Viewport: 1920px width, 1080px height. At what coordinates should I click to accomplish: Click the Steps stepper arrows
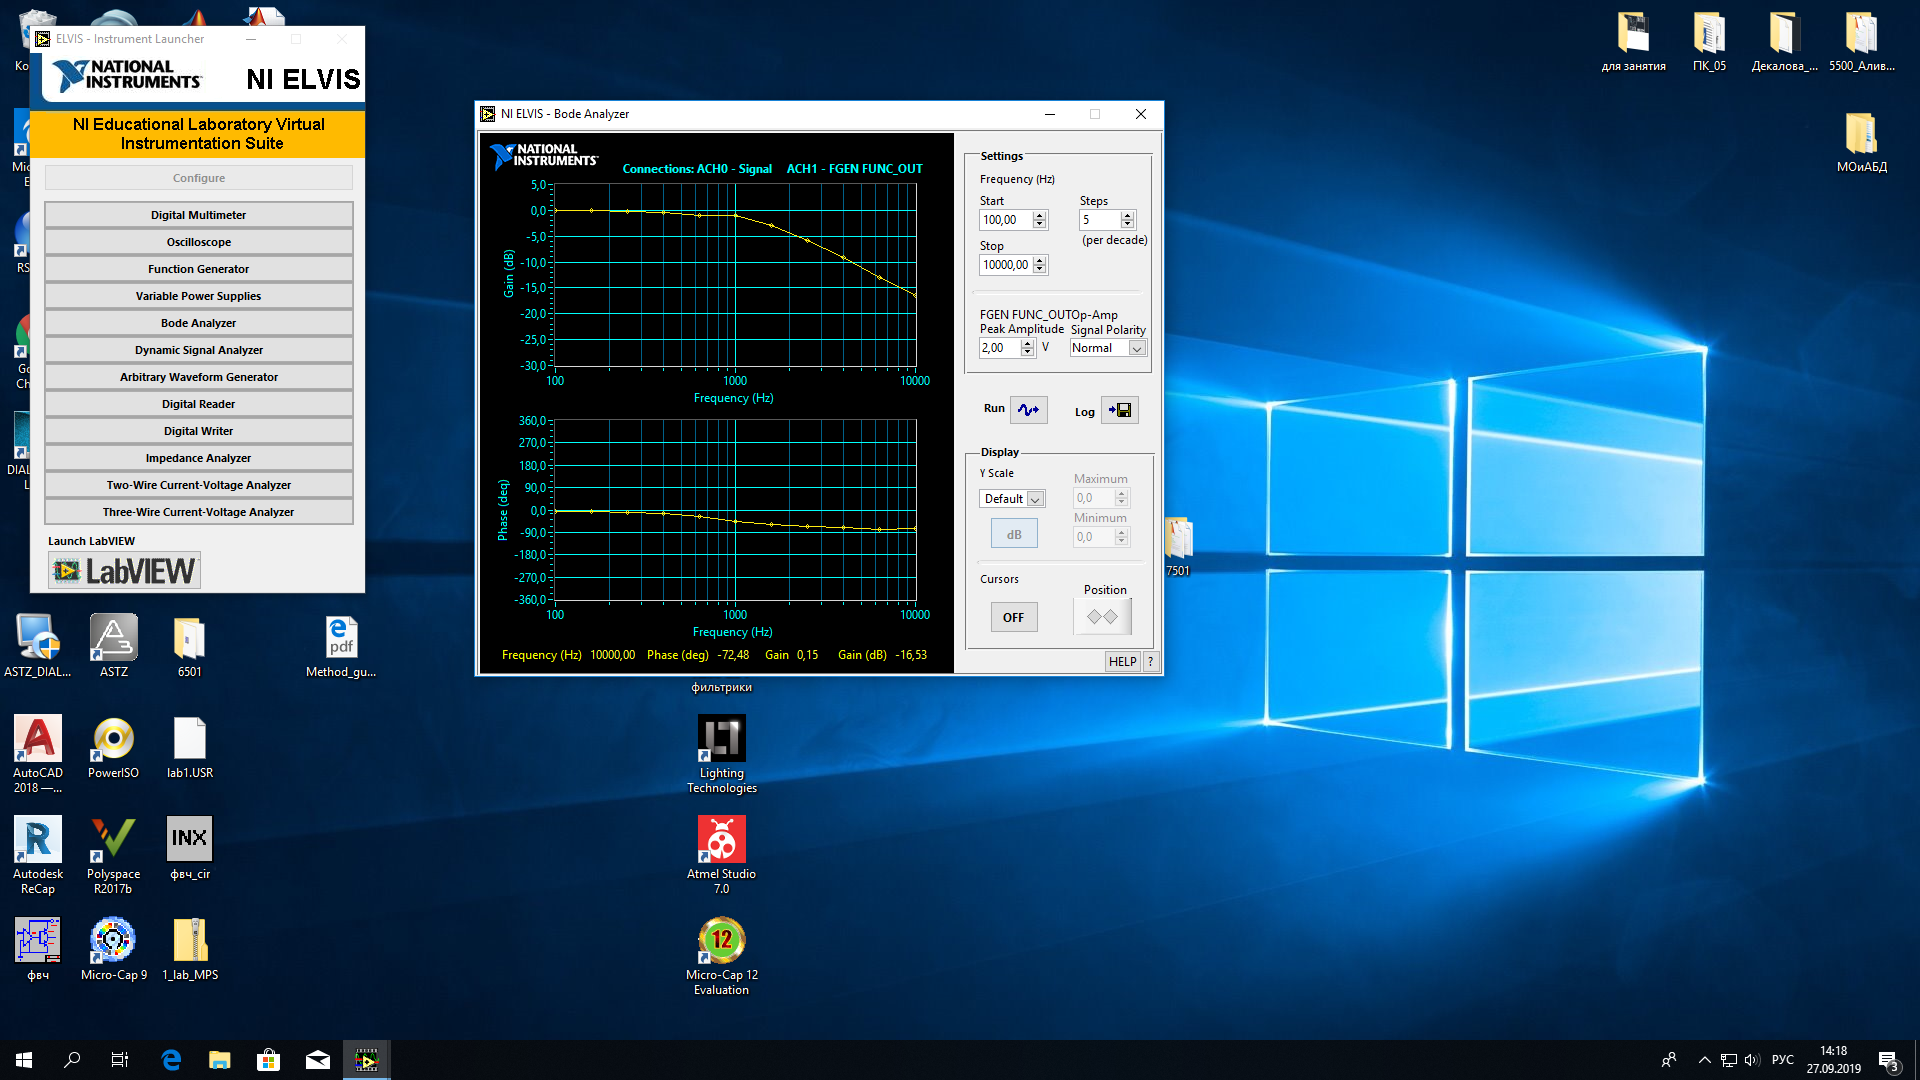click(1128, 220)
